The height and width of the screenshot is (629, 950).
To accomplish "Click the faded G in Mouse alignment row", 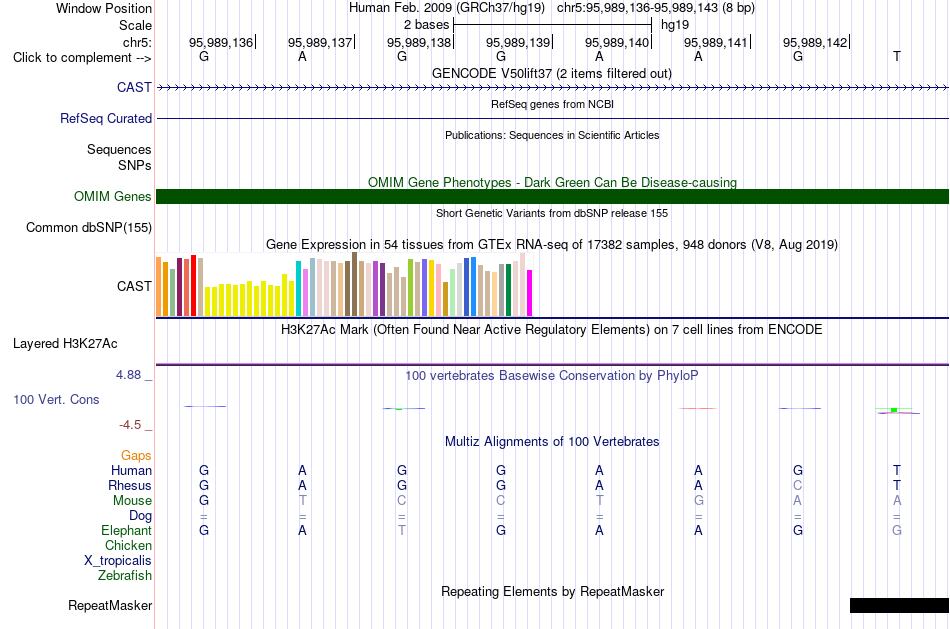I will pyautogui.click(x=699, y=501).
